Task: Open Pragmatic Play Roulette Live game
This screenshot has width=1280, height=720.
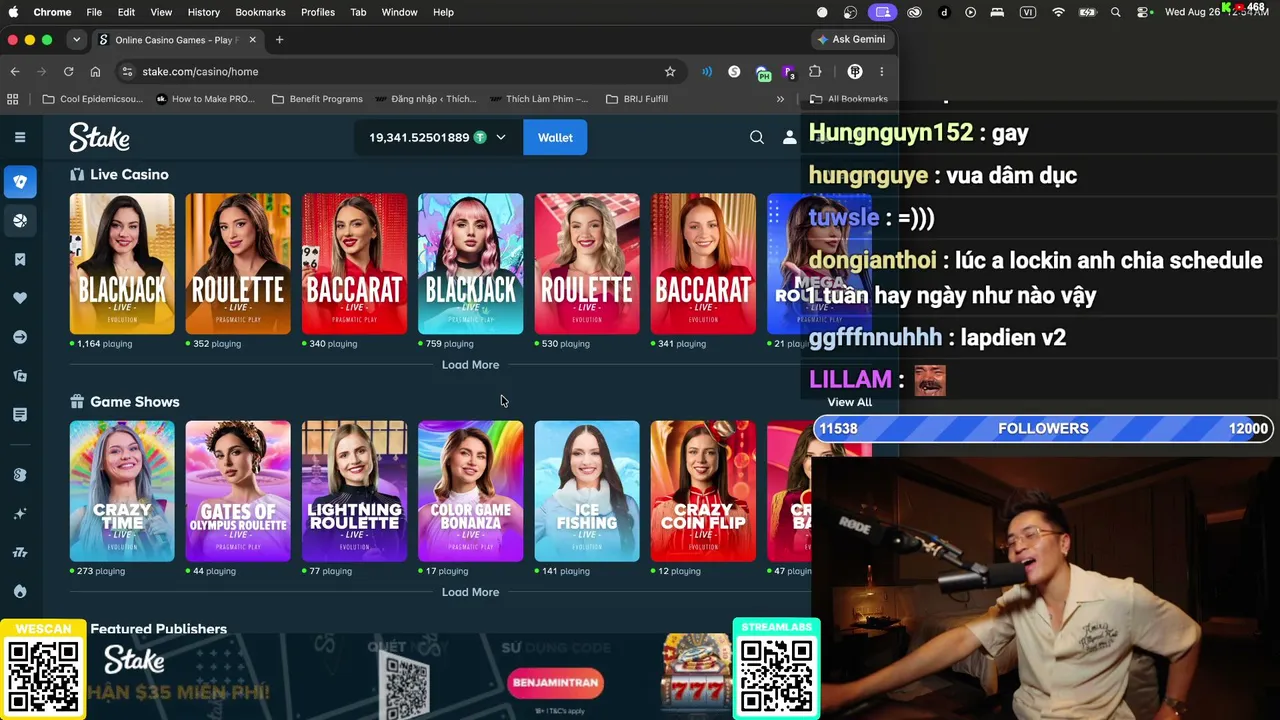Action: coord(238,264)
